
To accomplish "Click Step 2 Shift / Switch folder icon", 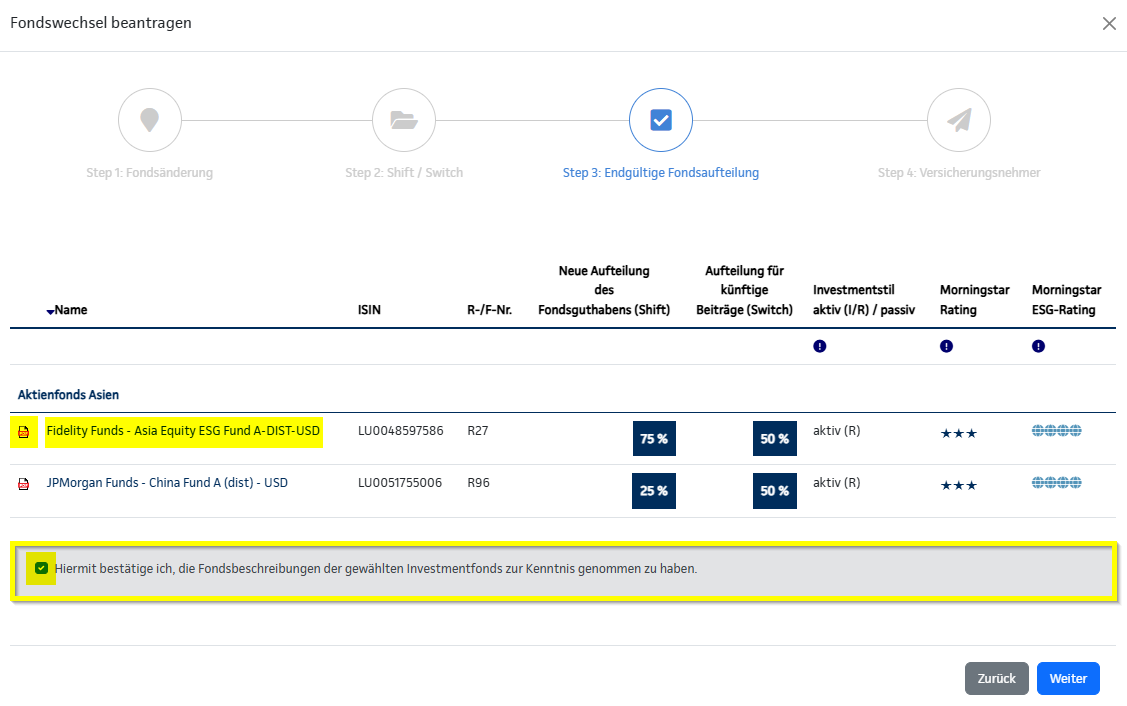I will click(x=404, y=121).
